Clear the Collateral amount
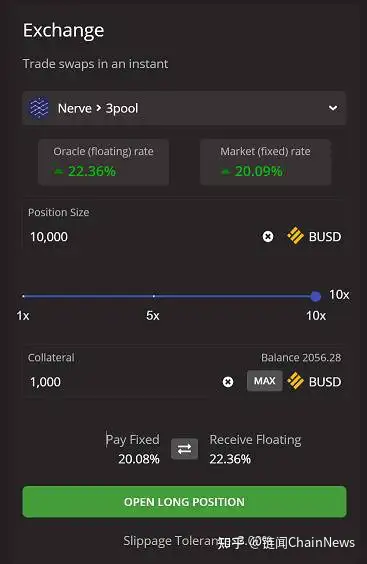 228,382
